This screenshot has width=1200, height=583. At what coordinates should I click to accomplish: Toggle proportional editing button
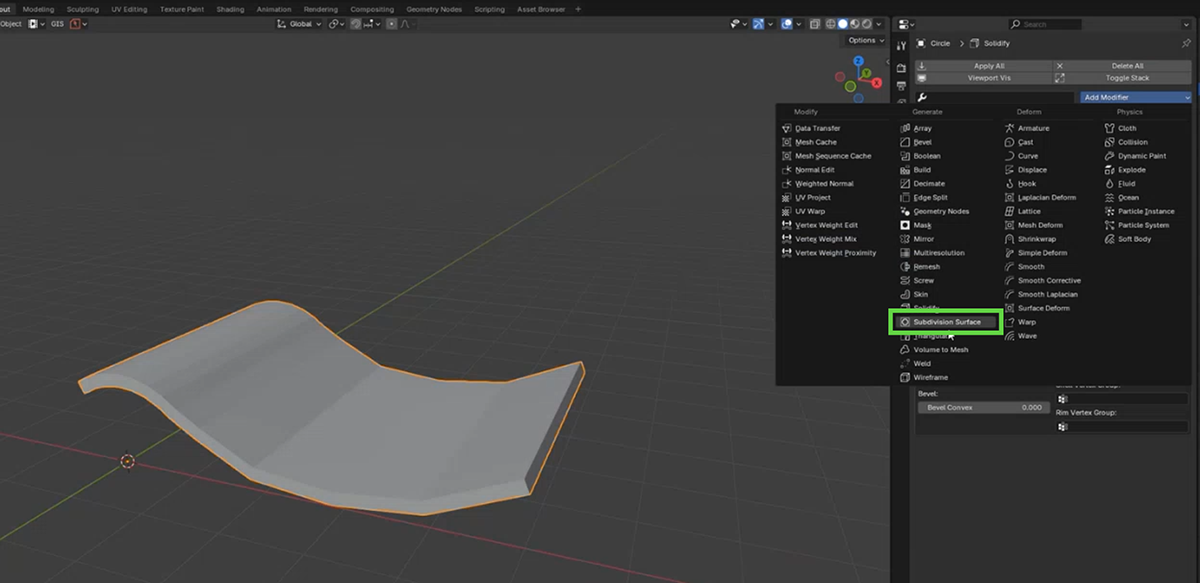click(x=391, y=24)
